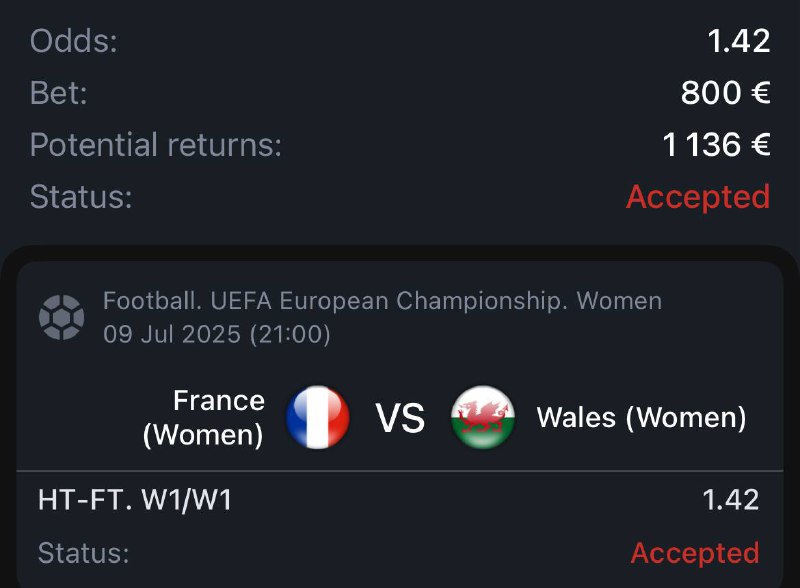Click the 1.42 odds in selection row

tap(729, 500)
